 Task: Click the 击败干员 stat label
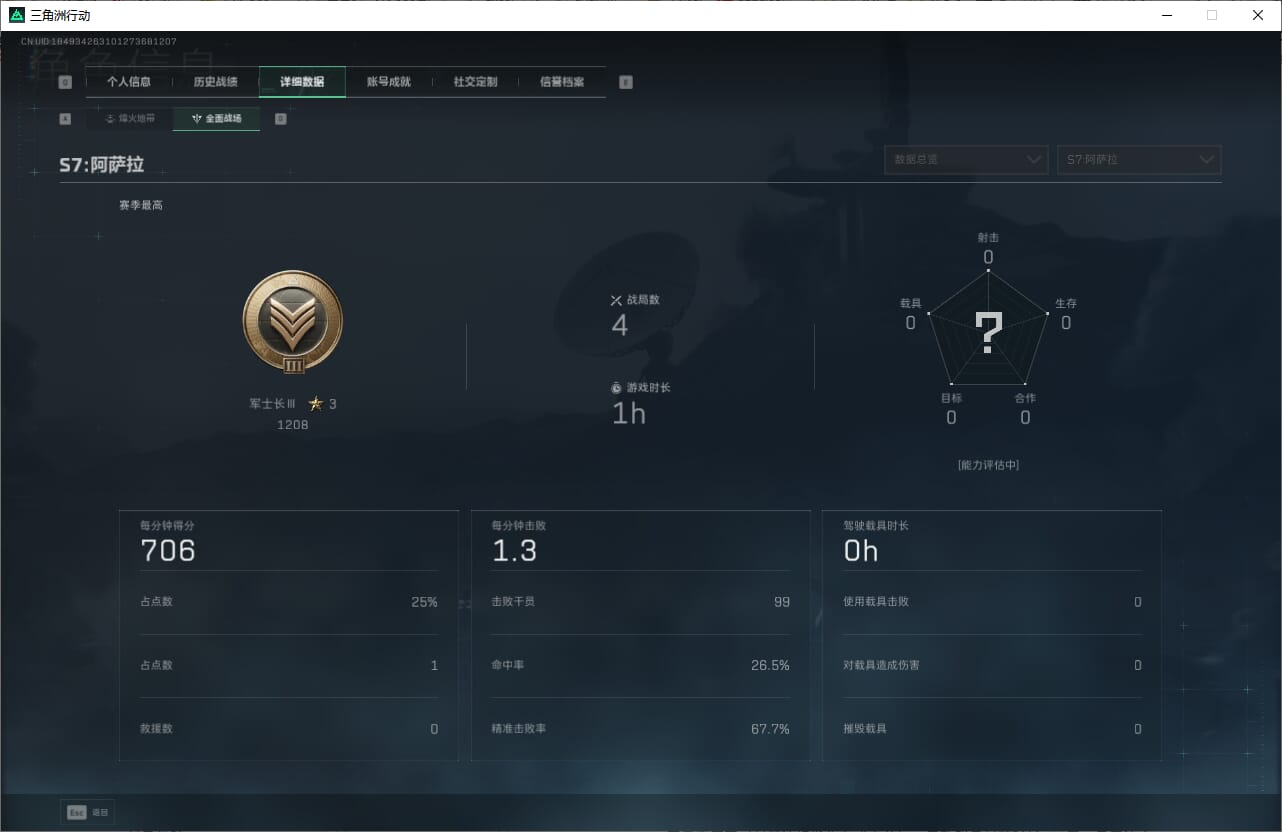(x=513, y=602)
